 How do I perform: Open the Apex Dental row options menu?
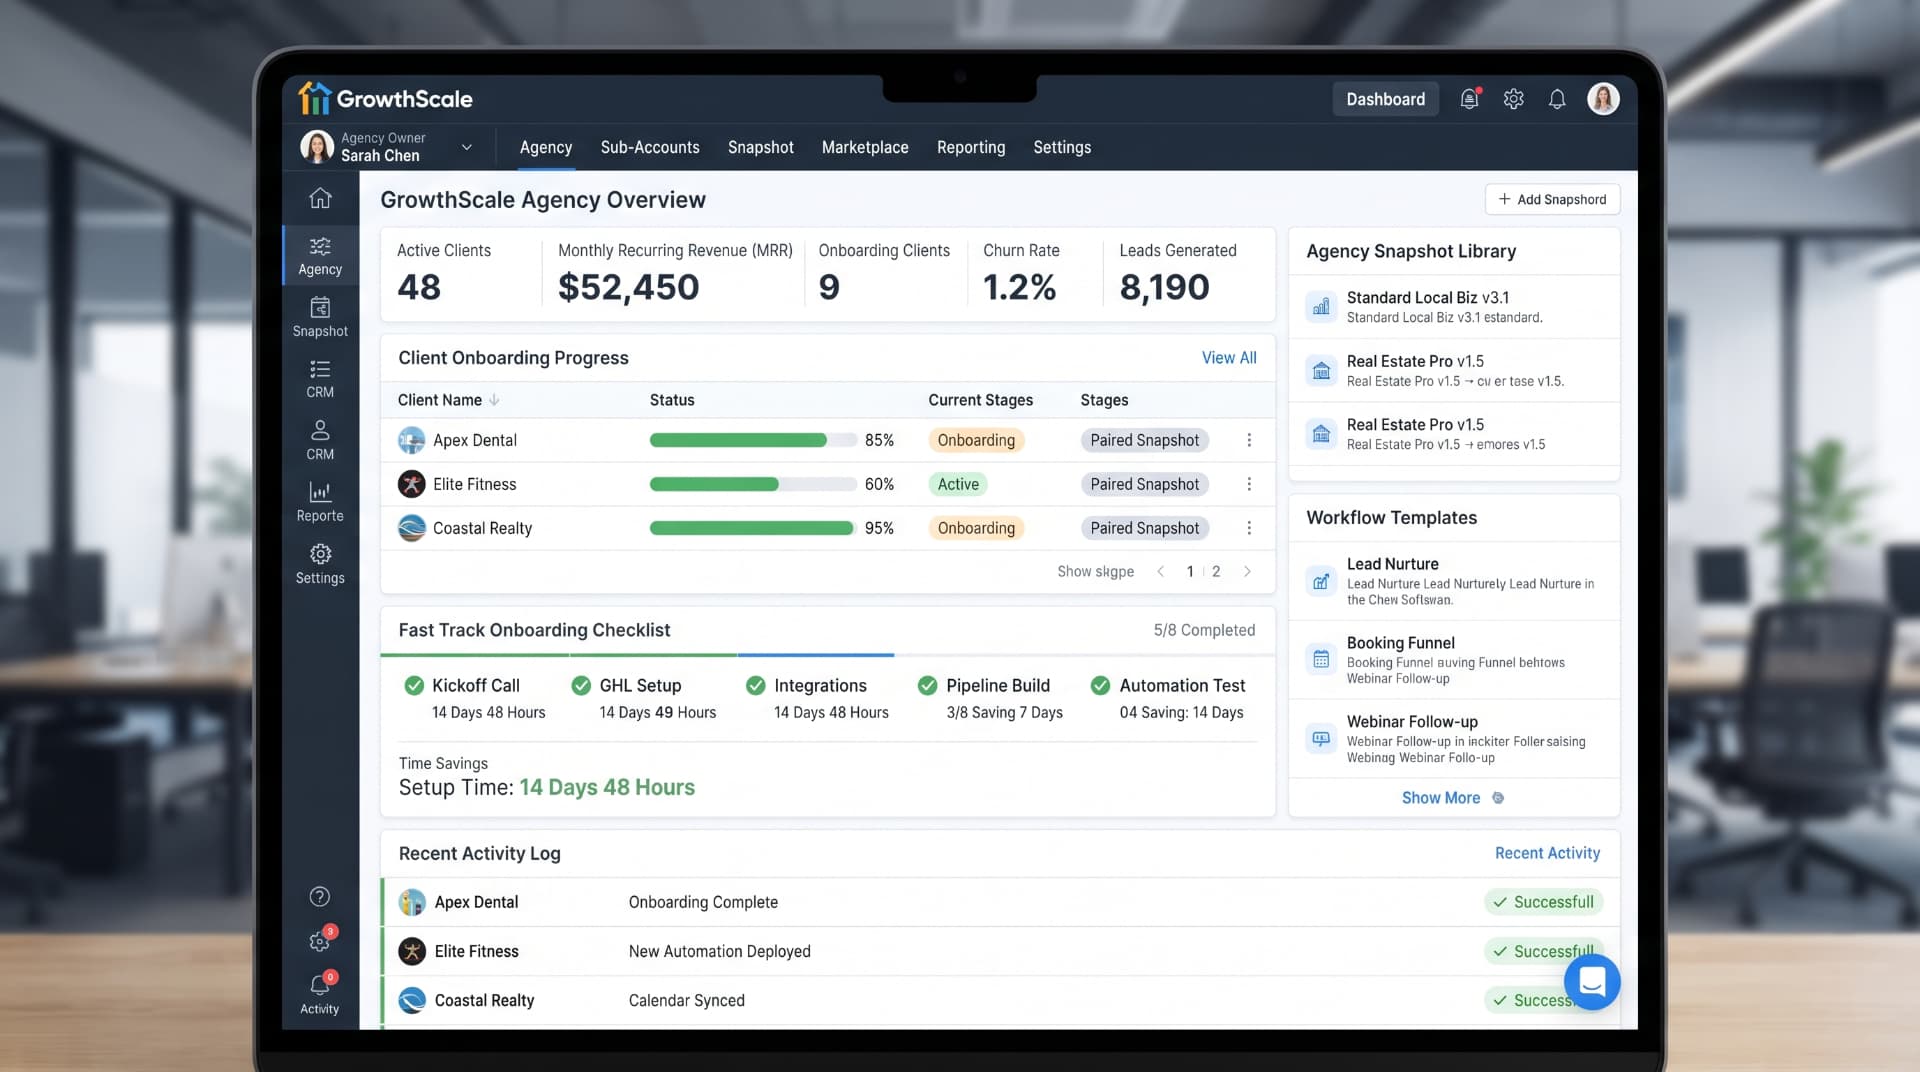tap(1249, 440)
